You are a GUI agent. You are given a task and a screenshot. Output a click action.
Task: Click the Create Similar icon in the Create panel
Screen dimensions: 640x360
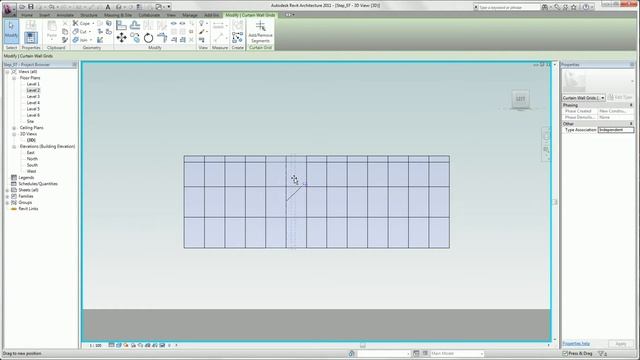pyautogui.click(x=237, y=38)
